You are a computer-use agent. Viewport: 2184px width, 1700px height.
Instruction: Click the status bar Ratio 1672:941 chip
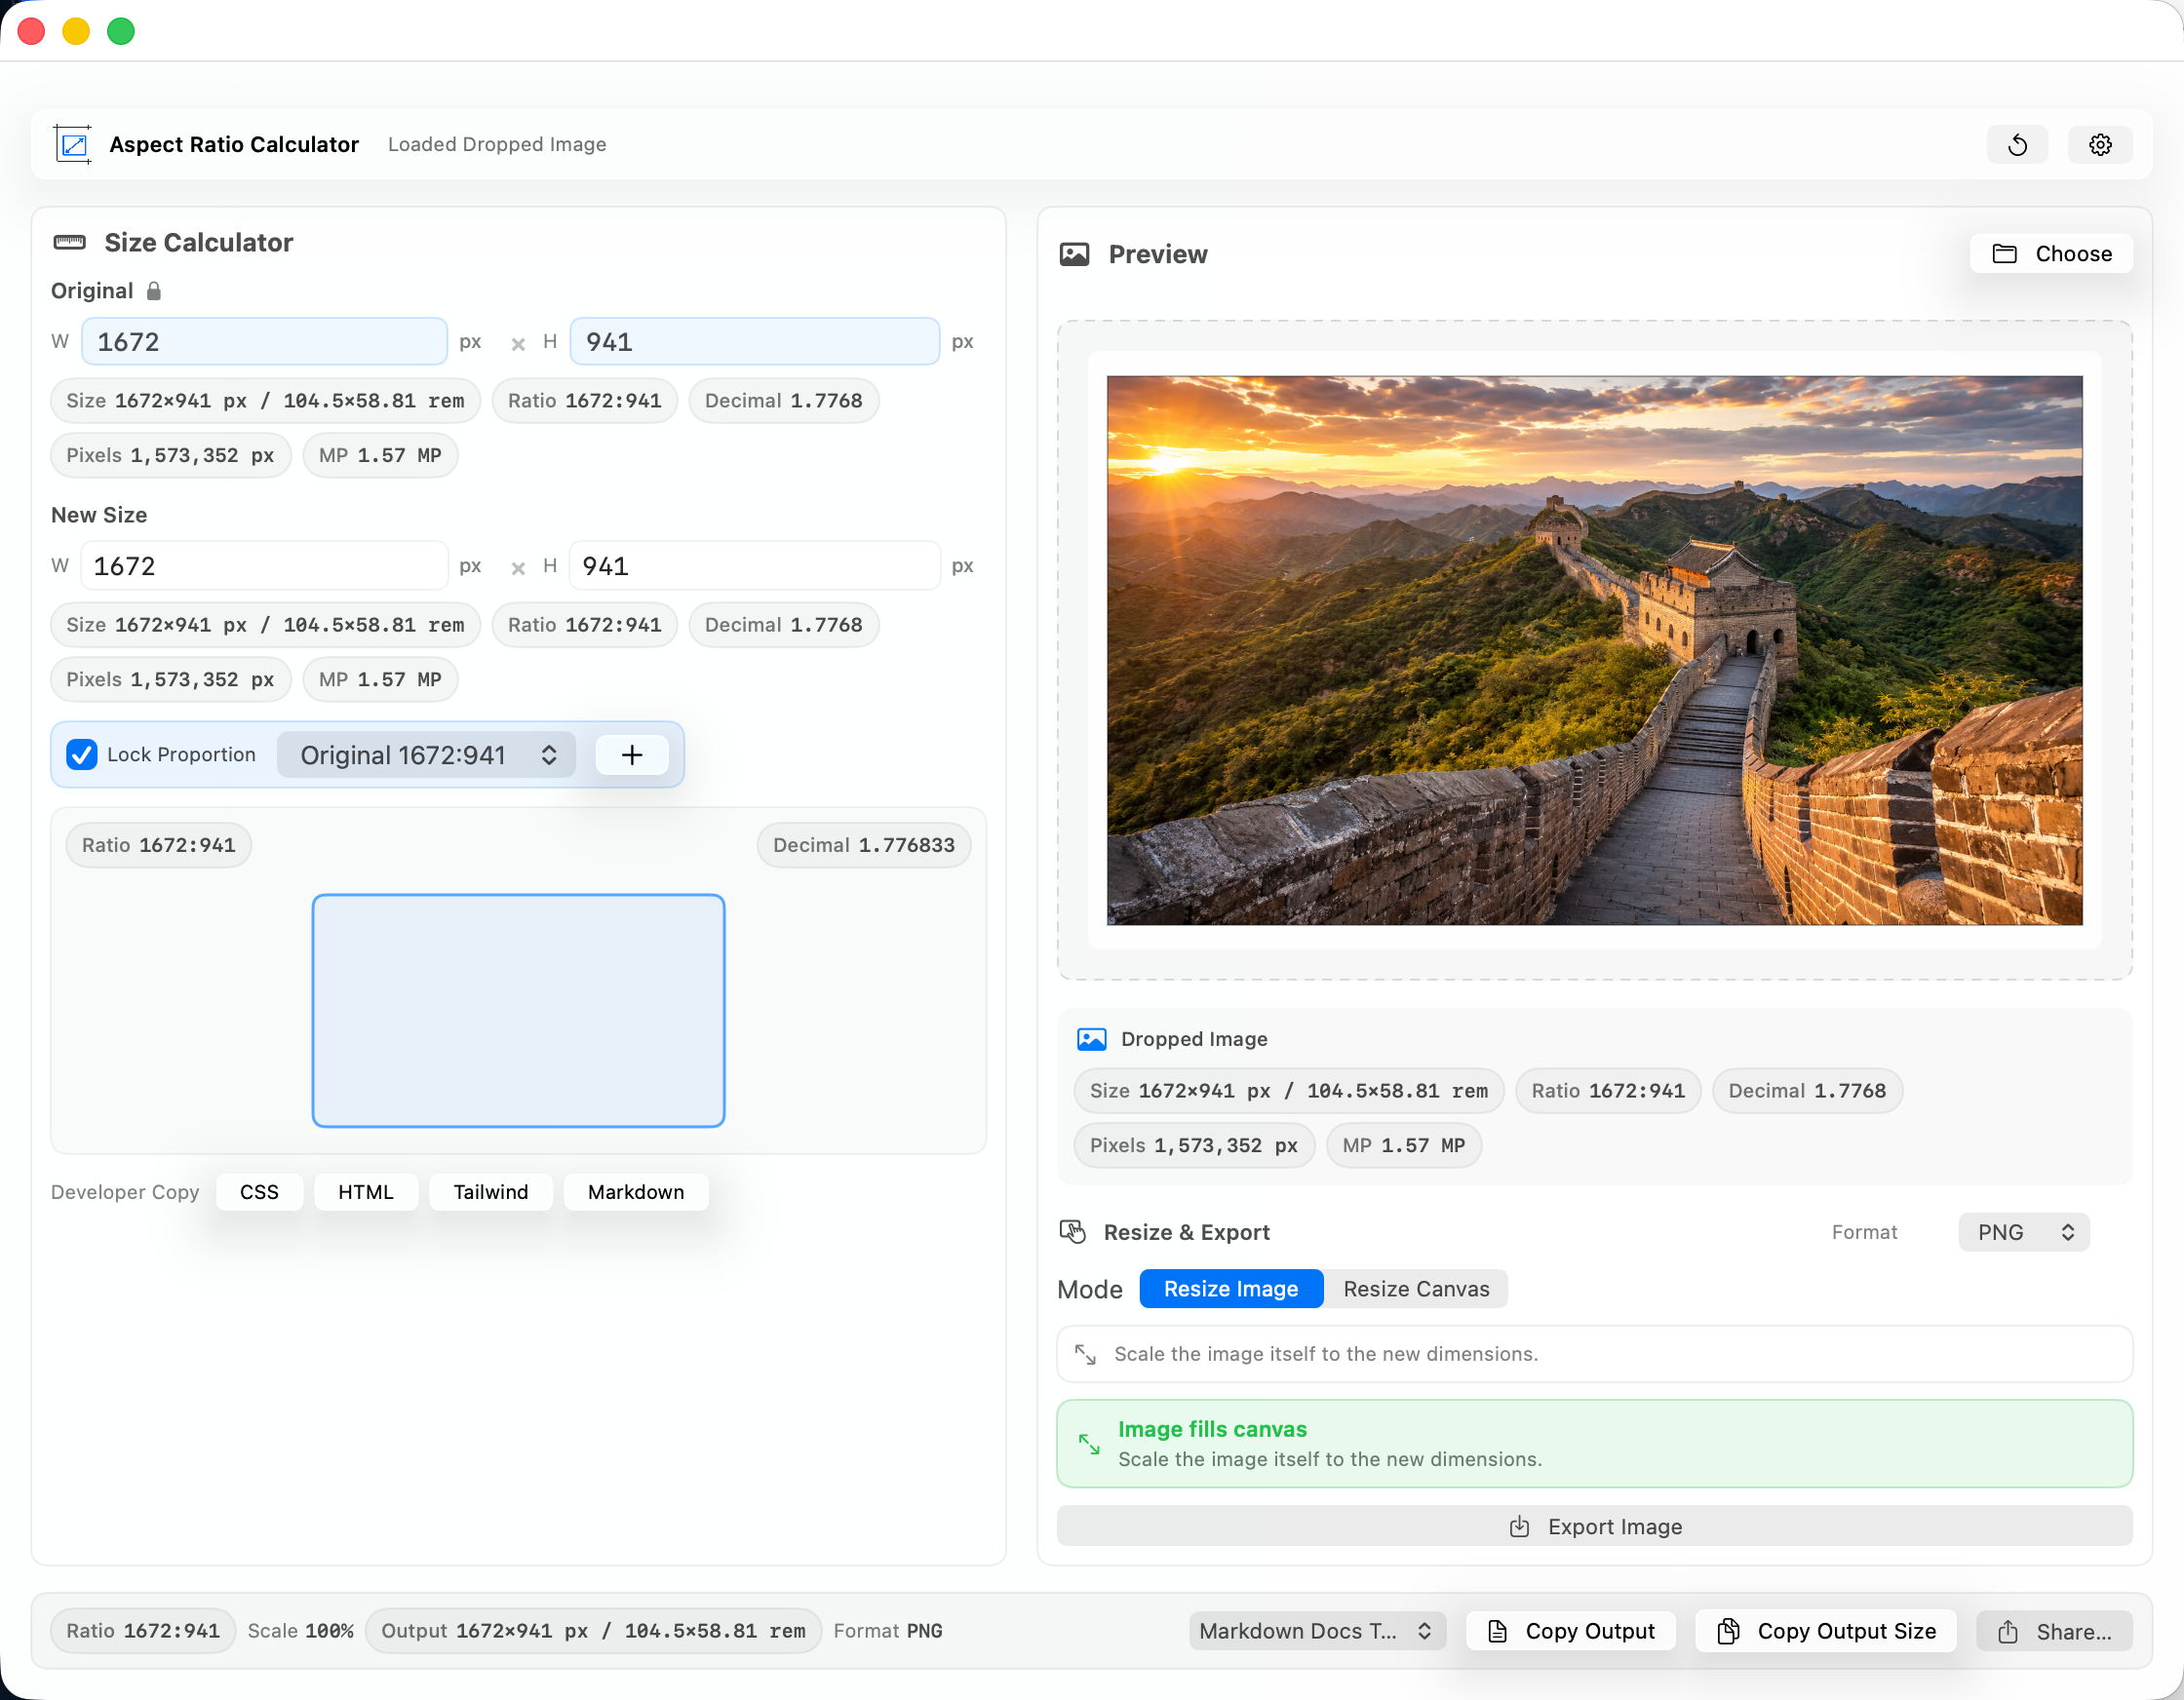(x=143, y=1631)
